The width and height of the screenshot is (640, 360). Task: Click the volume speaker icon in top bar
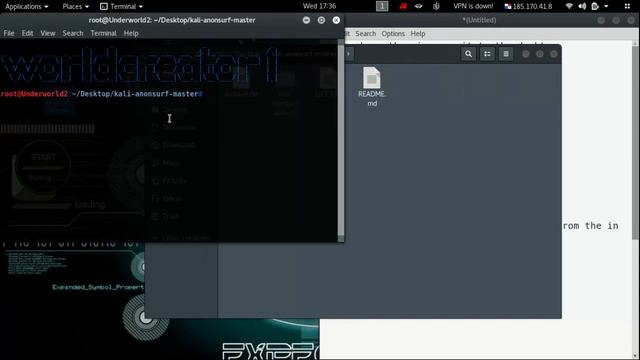click(582, 6)
